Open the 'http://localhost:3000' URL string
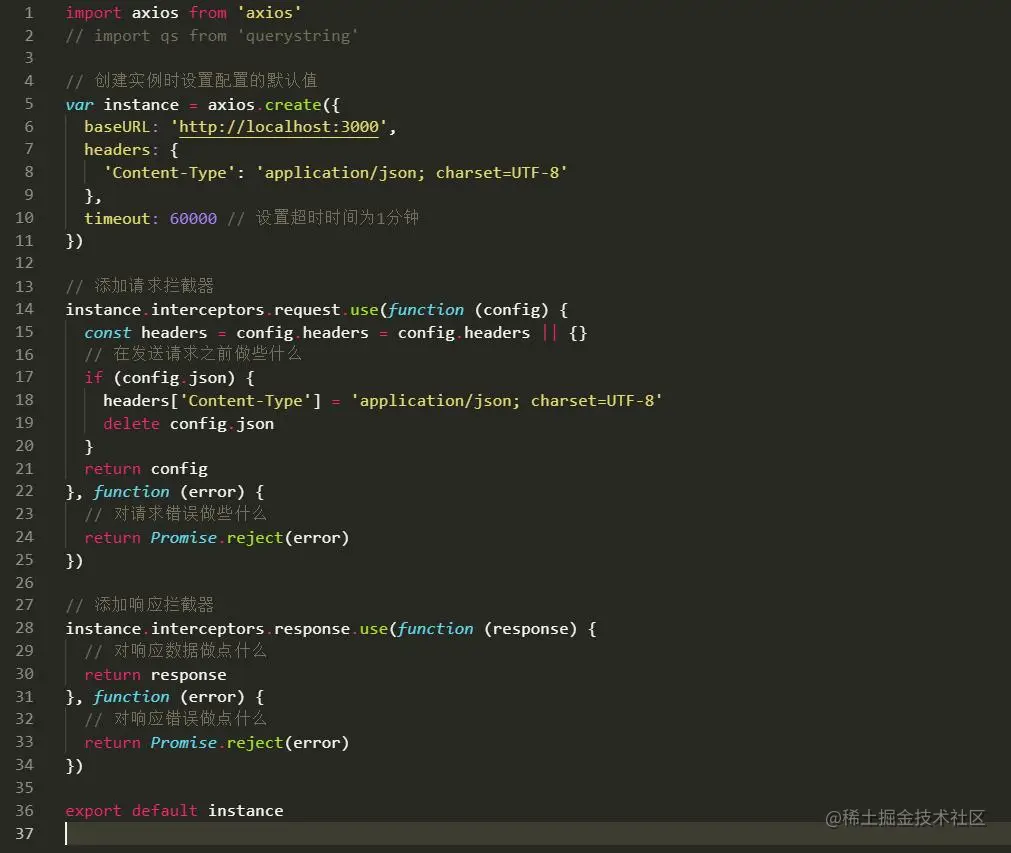Screen dimensions: 1011x853 coord(279,127)
